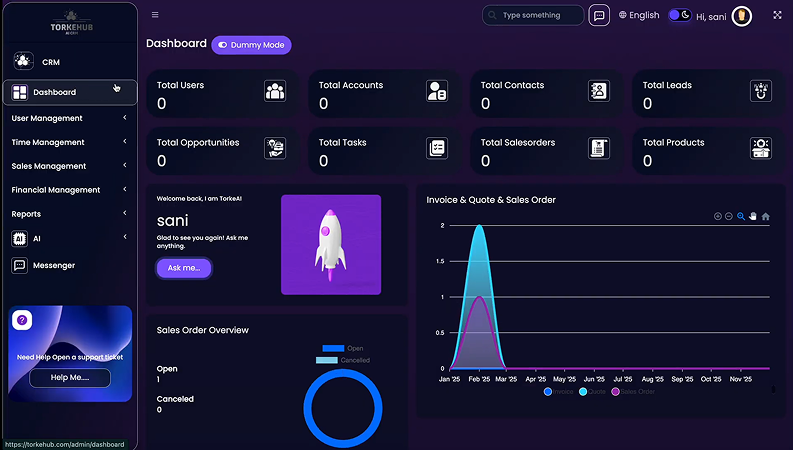Click the user avatar picture
793x450 pixels.
coord(742,16)
